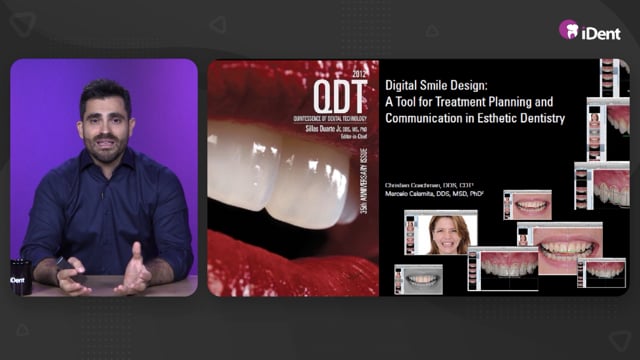This screenshot has height=360, width=640.
Task: Click the QDT magazine cover image
Action: pyautogui.click(x=293, y=178)
